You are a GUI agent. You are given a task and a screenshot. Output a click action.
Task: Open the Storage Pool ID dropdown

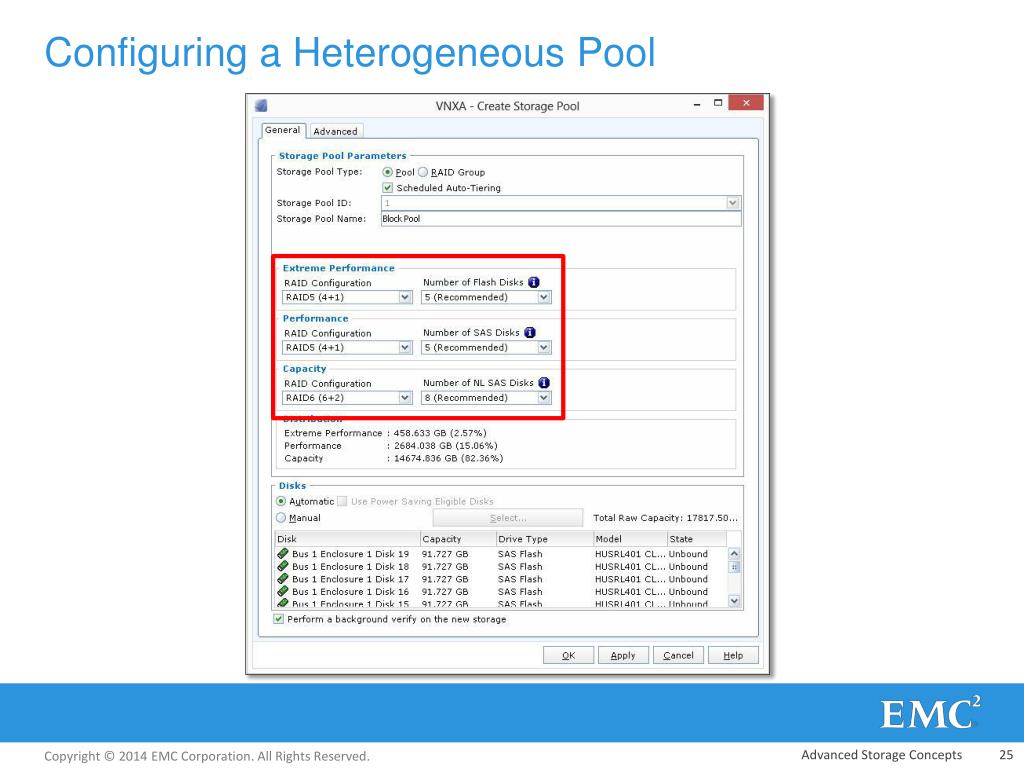click(x=733, y=203)
